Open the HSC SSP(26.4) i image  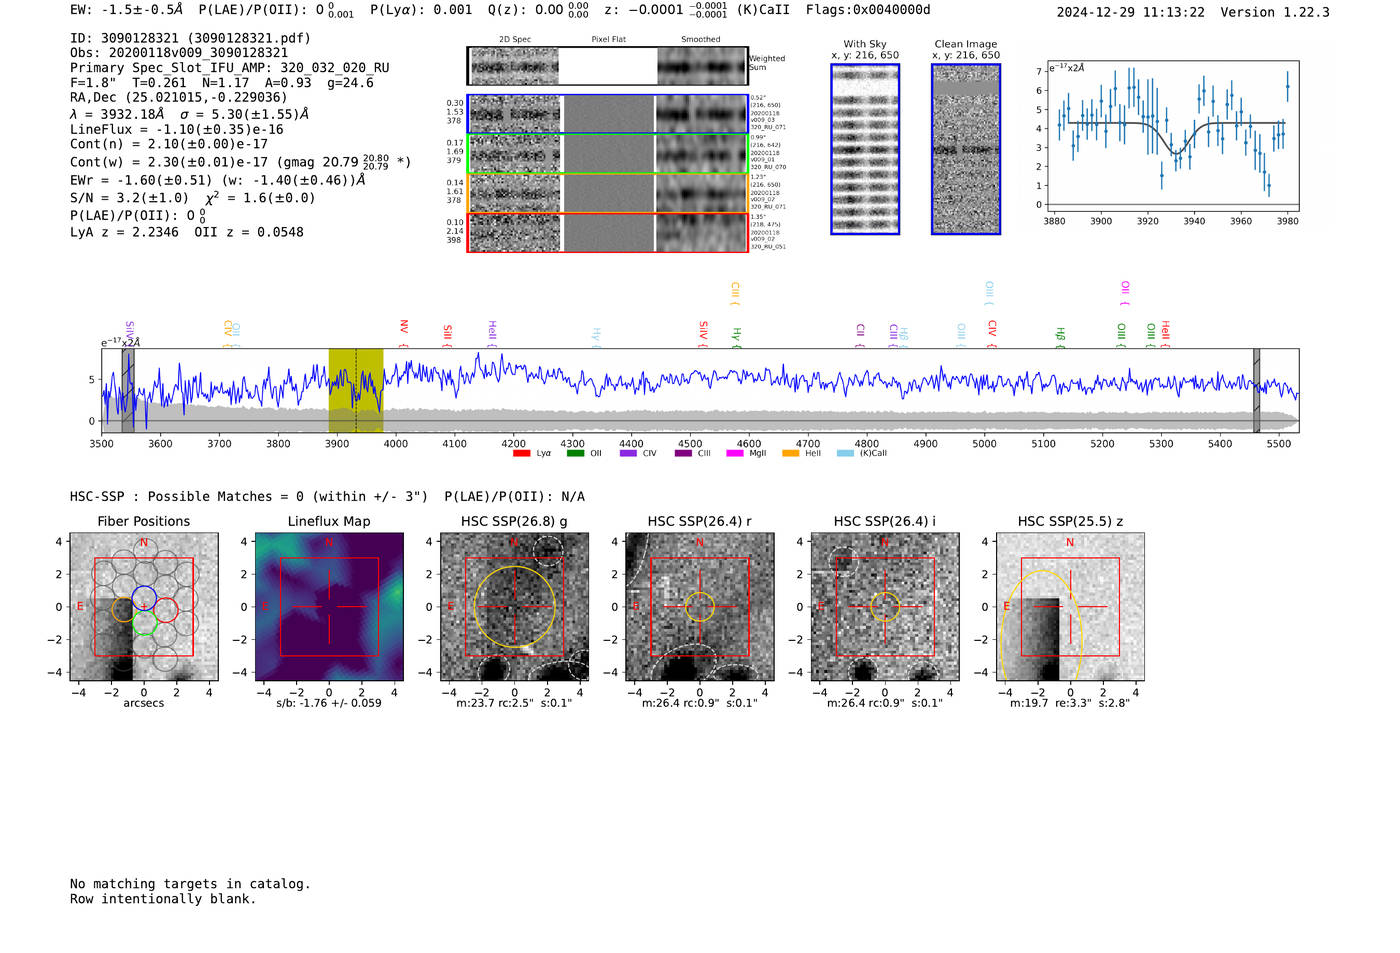(x=885, y=607)
